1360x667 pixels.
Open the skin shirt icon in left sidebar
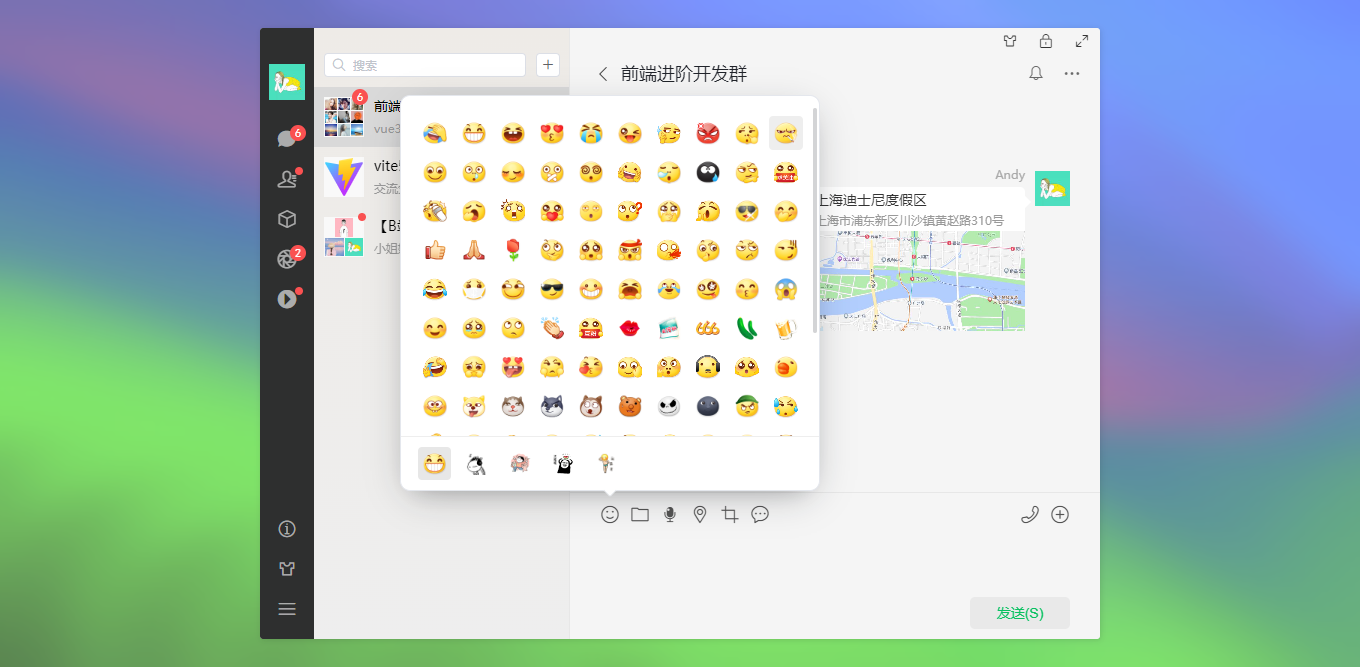(287, 569)
